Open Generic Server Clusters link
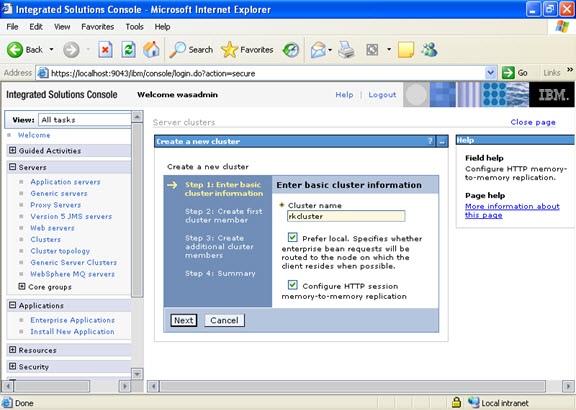 (x=74, y=262)
